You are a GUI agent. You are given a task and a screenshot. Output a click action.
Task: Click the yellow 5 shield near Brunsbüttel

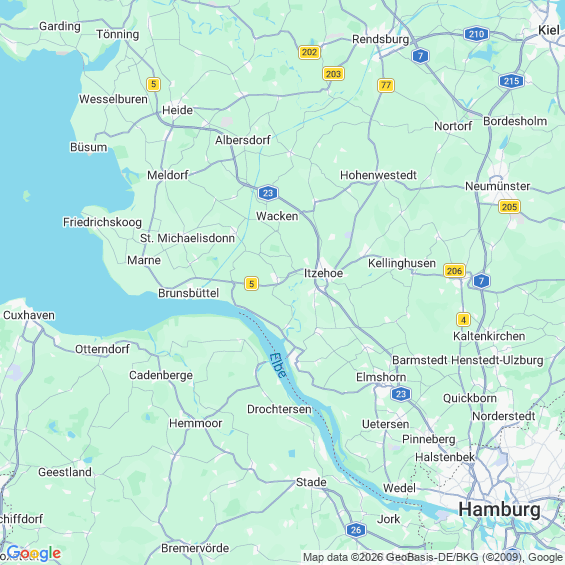pos(251,284)
